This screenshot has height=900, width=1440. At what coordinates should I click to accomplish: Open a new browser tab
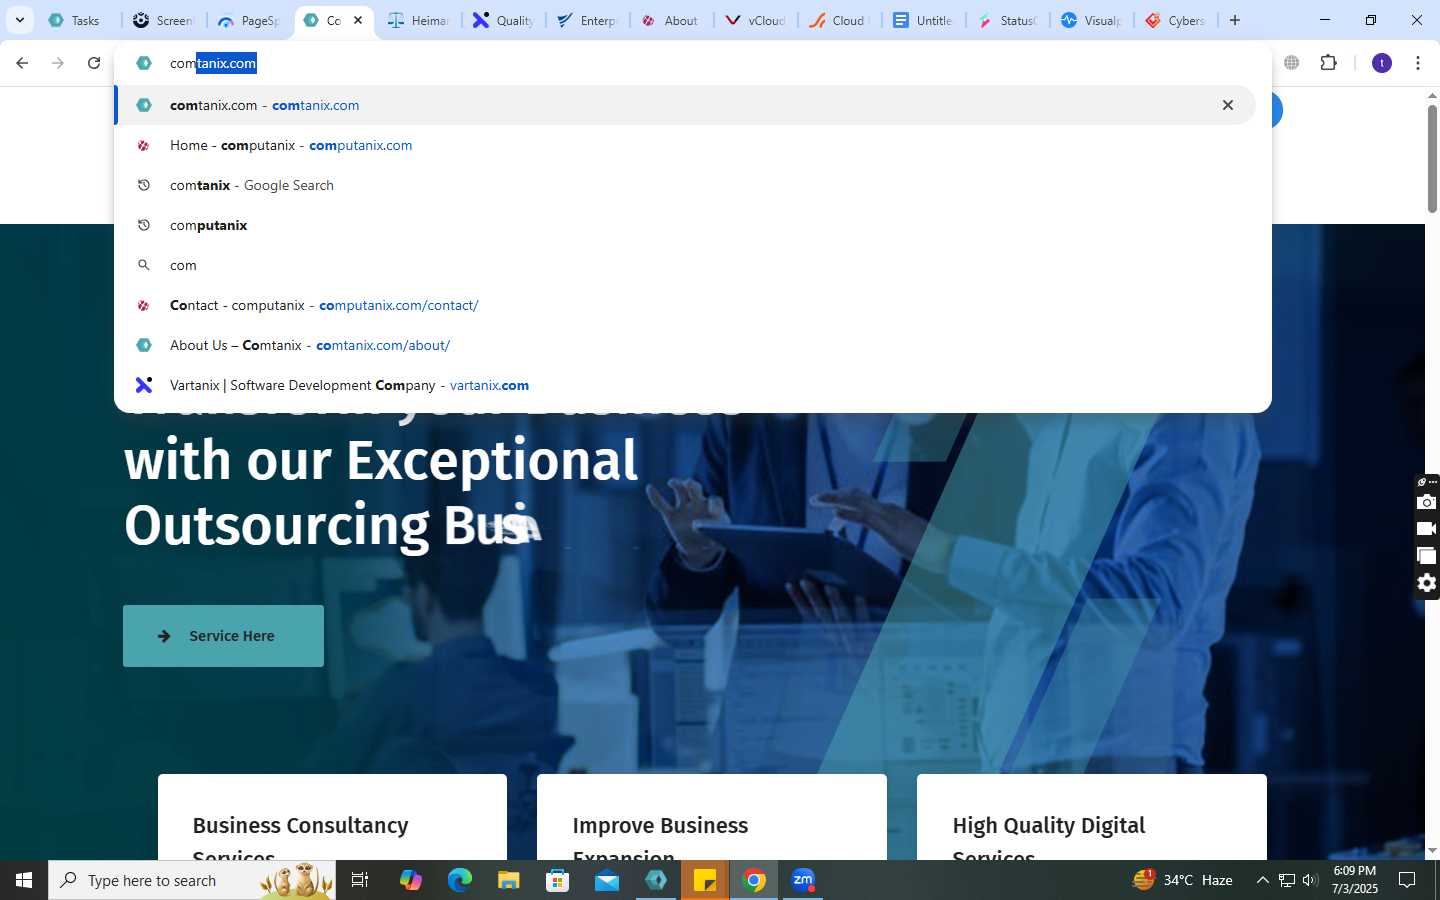pos(1235,20)
